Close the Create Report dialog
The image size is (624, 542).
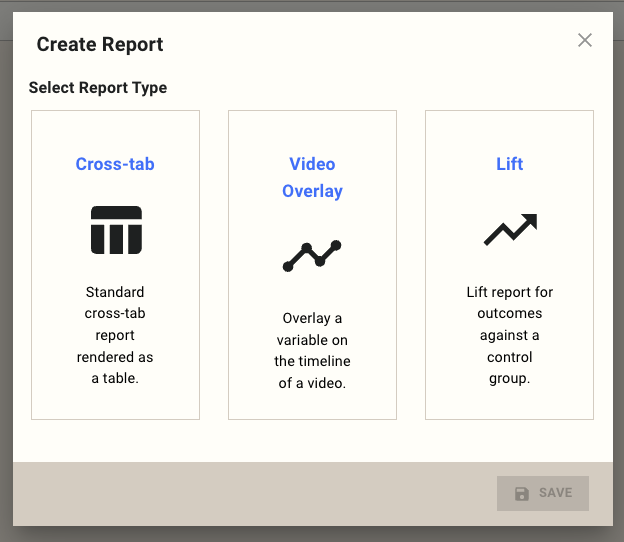click(585, 40)
